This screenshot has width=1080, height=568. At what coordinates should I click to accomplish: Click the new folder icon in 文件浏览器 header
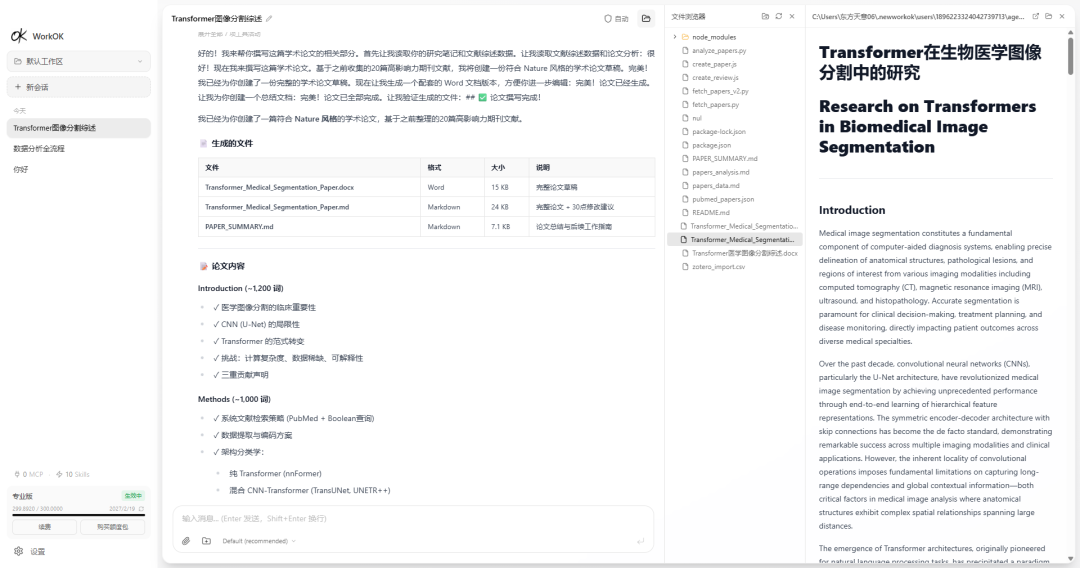[x=765, y=17]
